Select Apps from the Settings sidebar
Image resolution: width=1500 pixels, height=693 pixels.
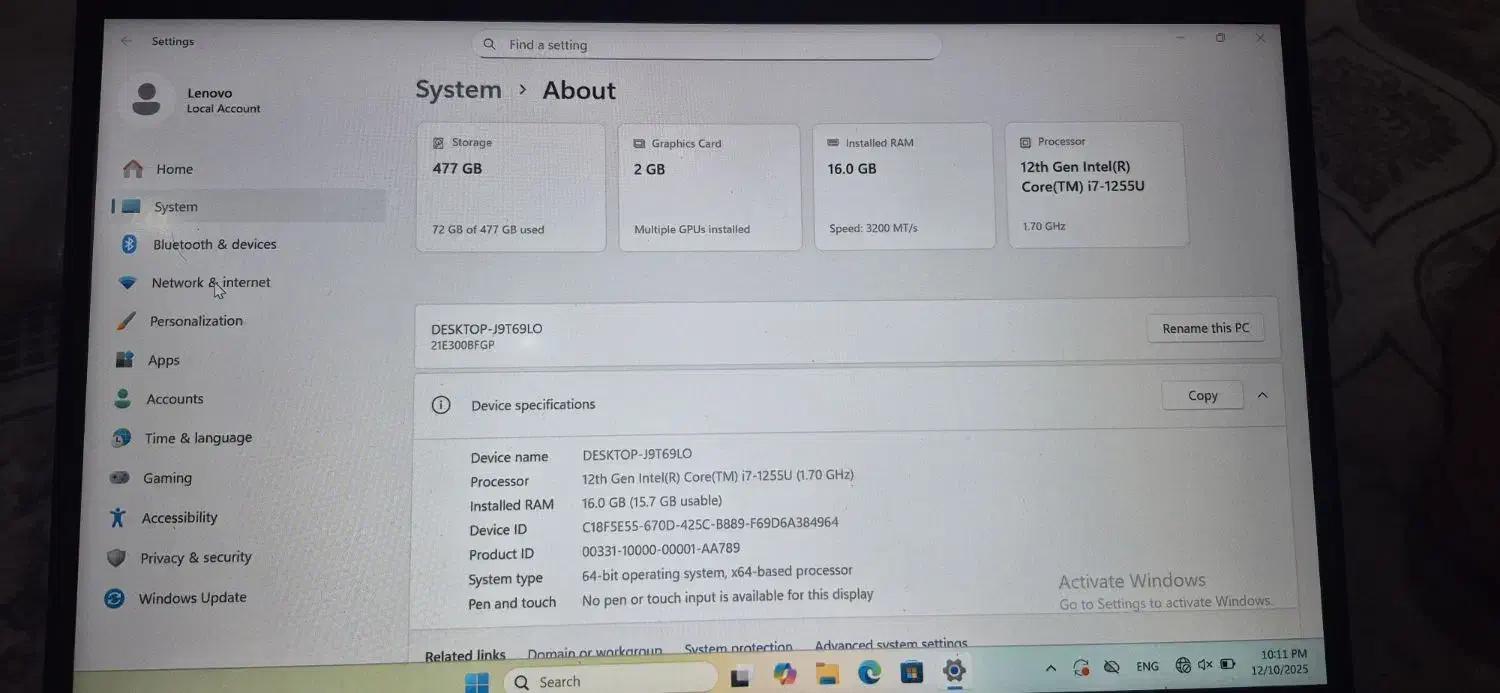point(164,359)
